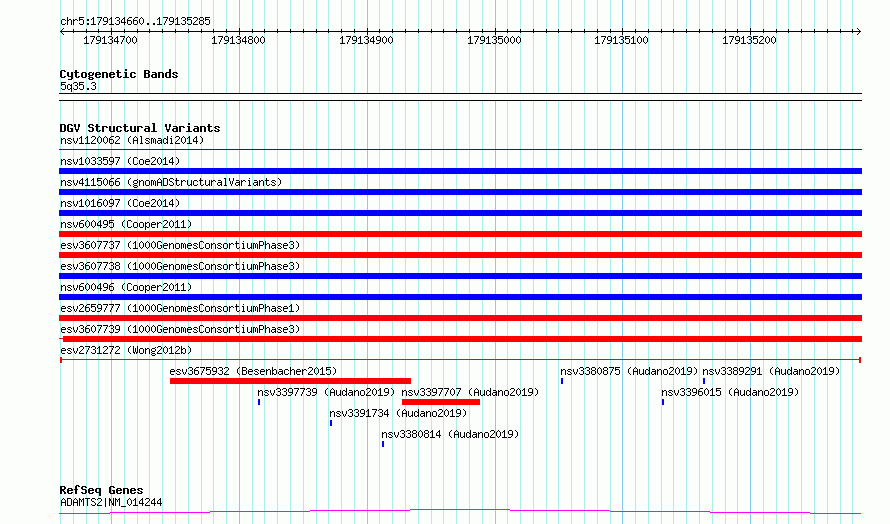This screenshot has height=524, width=890.
Task: Click the Cytogenetic Bands track heading
Action: [119, 74]
